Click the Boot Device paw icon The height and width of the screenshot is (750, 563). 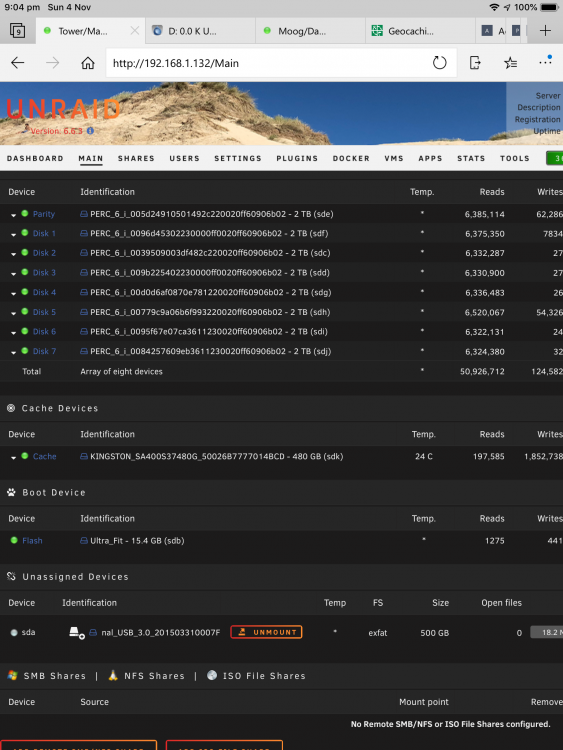11,492
